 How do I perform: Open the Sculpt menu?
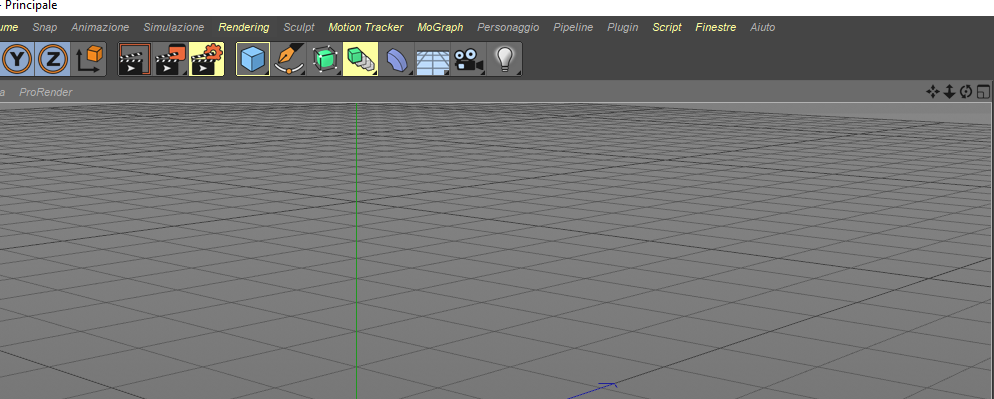[299, 27]
